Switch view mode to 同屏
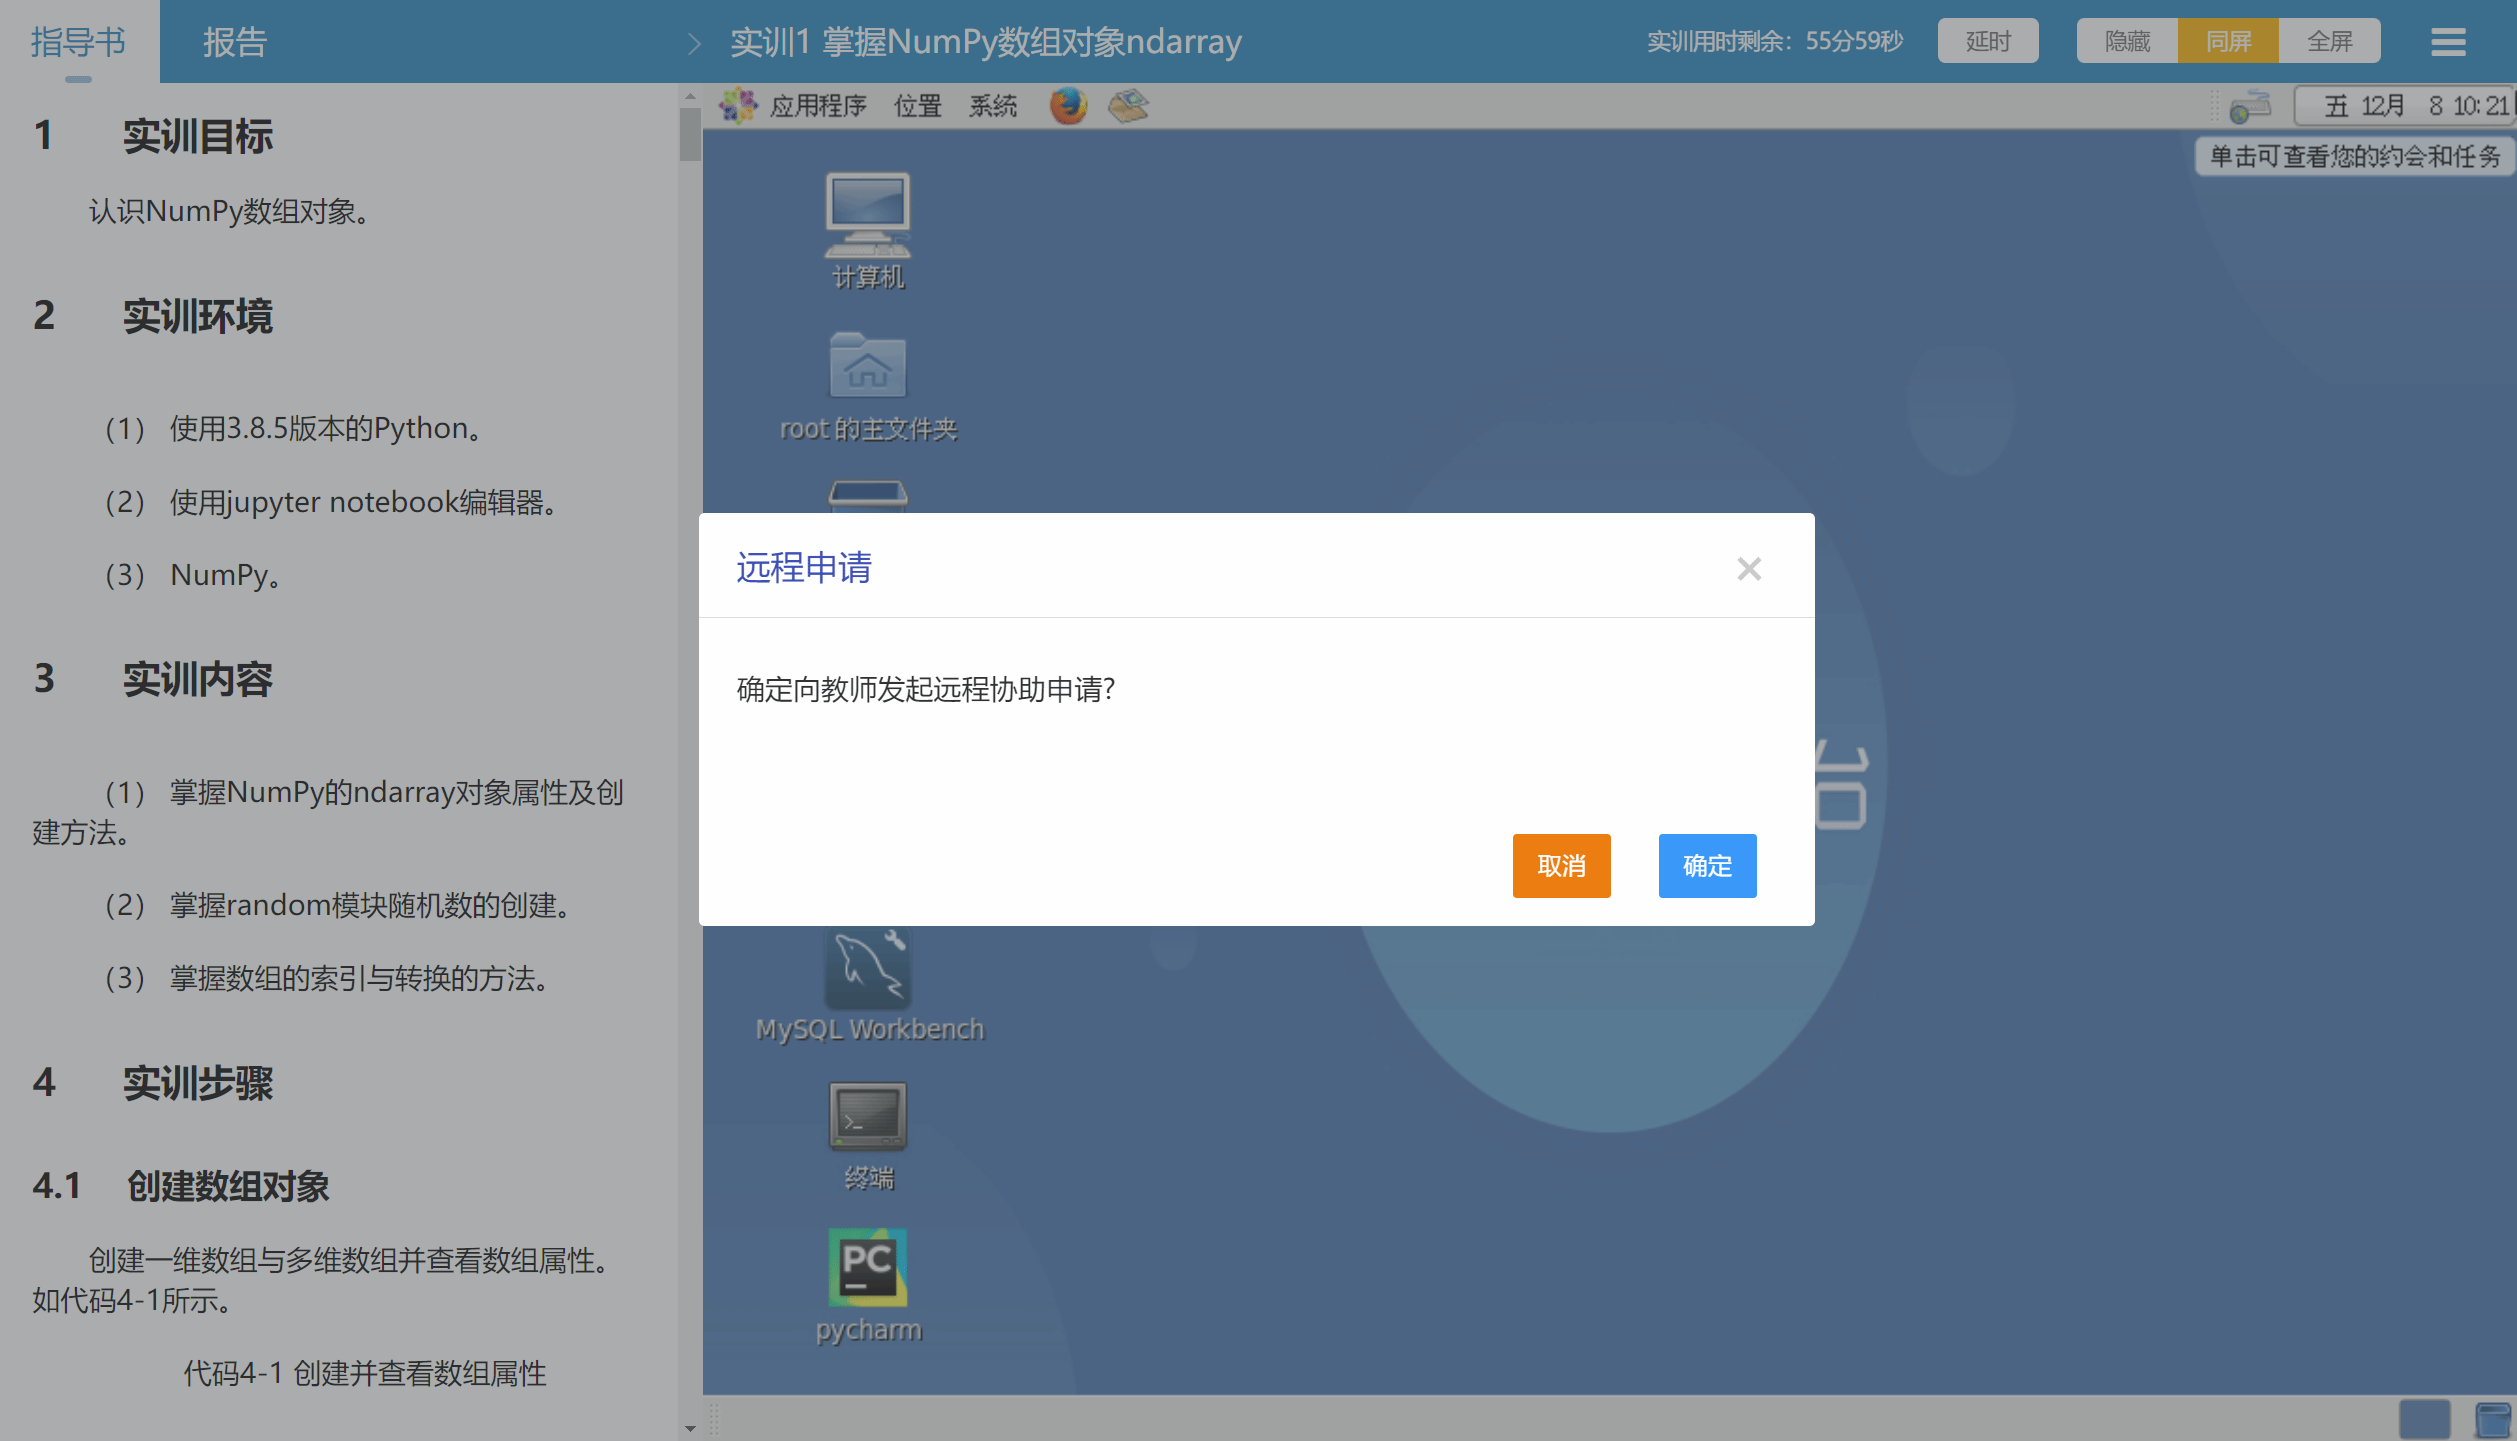This screenshot has width=2517, height=1441. click(x=2228, y=42)
